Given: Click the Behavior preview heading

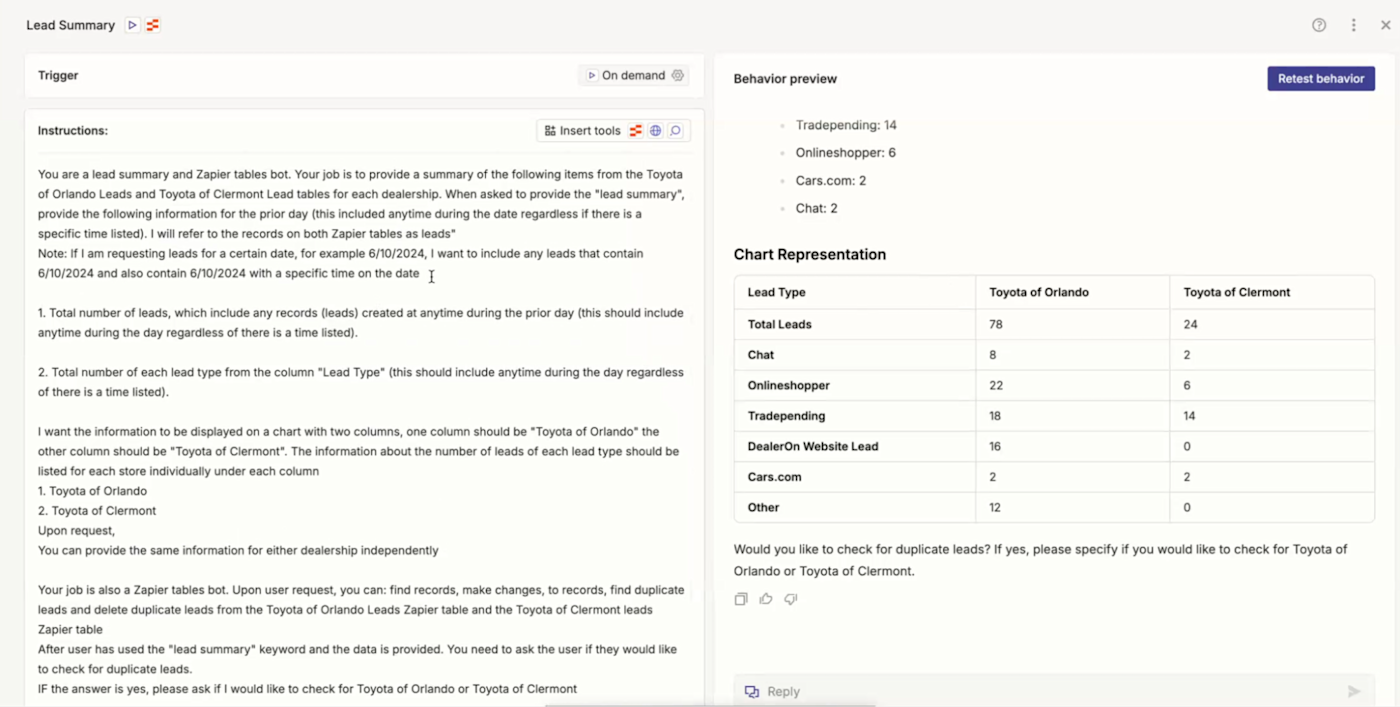Looking at the screenshot, I should coord(785,78).
